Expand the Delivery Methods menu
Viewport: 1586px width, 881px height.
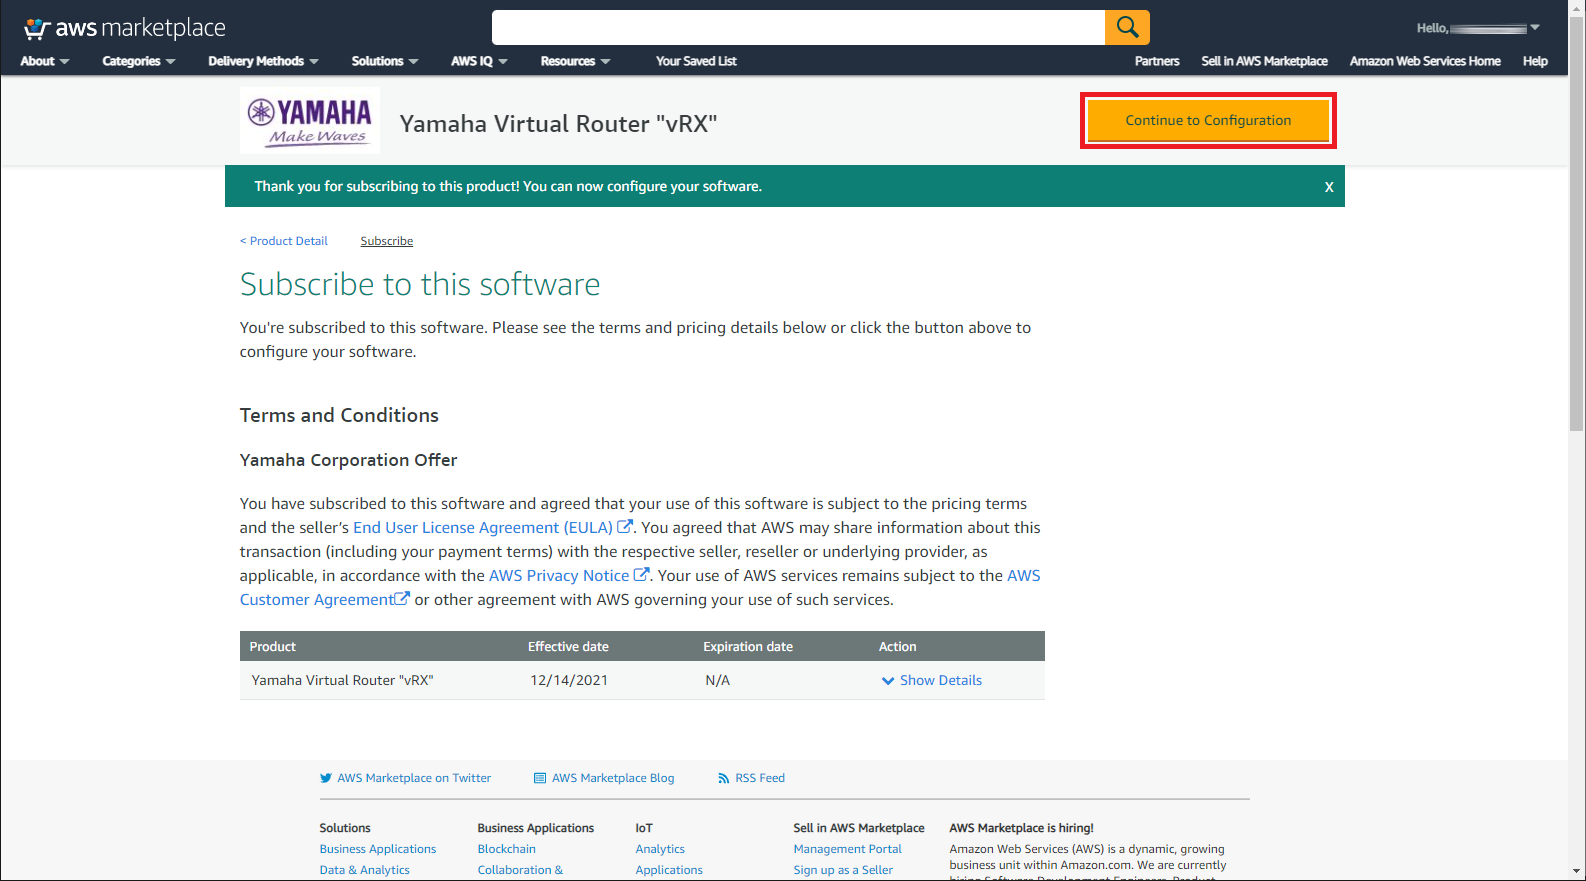(x=263, y=61)
